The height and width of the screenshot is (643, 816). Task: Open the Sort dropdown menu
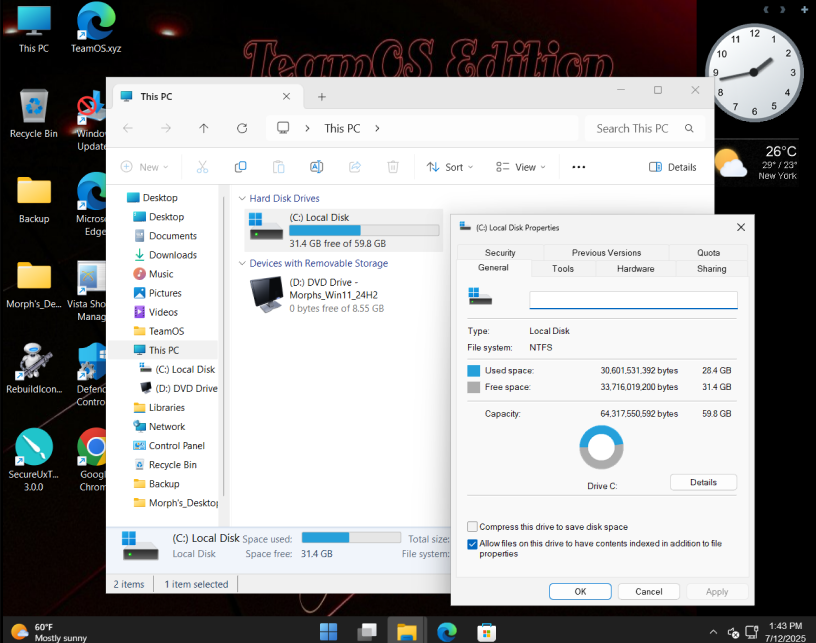(x=450, y=167)
